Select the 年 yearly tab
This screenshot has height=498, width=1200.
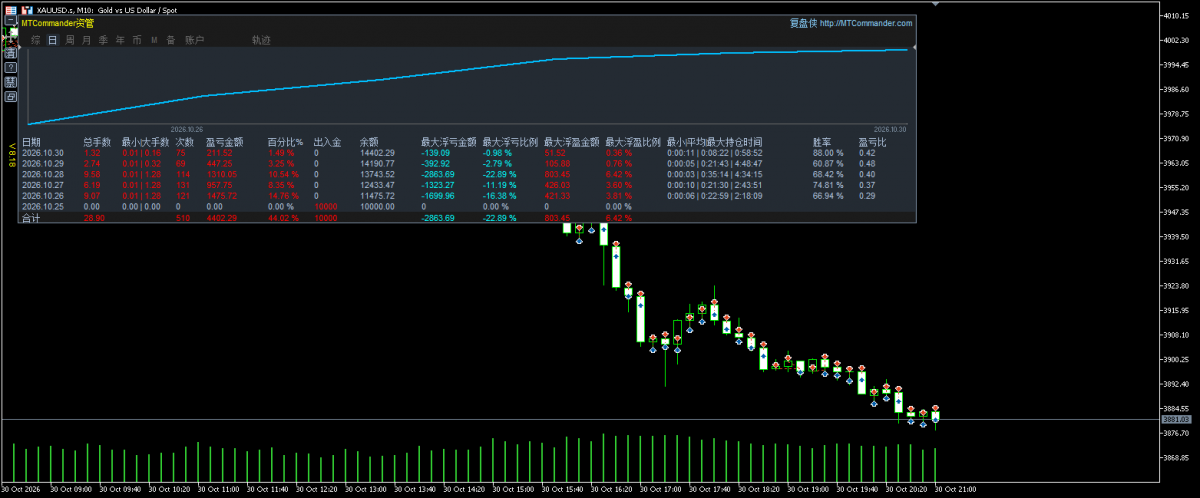120,40
